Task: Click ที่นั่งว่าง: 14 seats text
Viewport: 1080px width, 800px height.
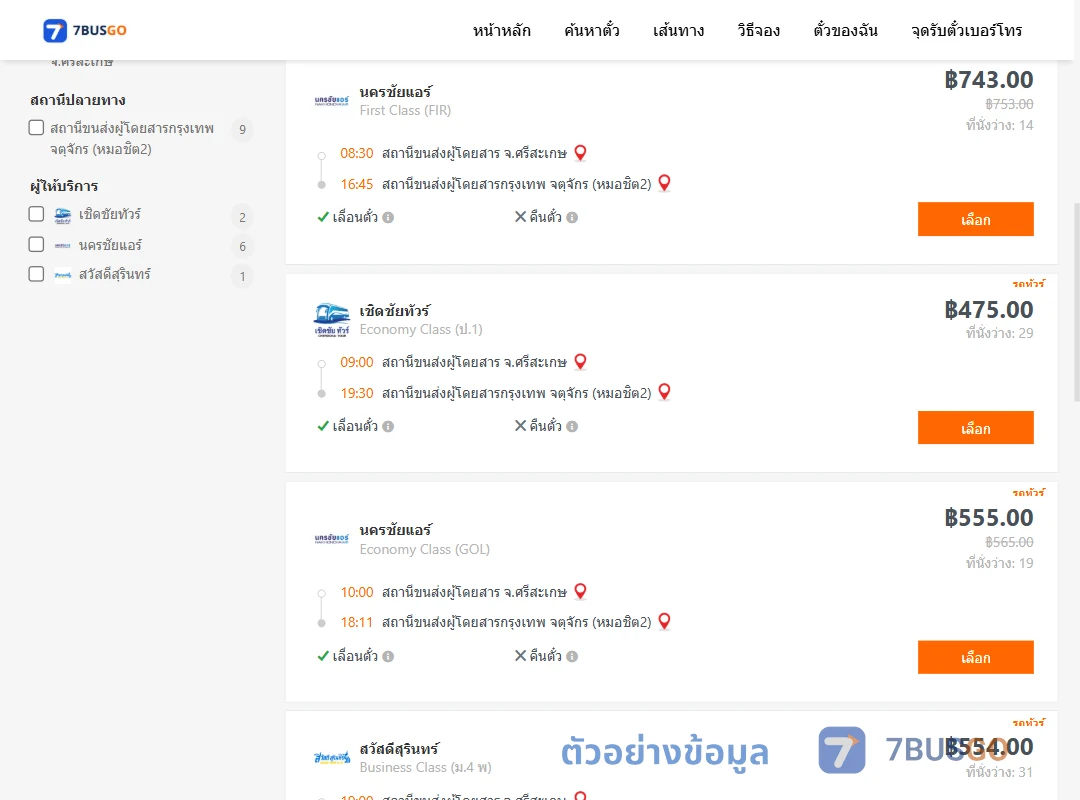Action: 999,125
